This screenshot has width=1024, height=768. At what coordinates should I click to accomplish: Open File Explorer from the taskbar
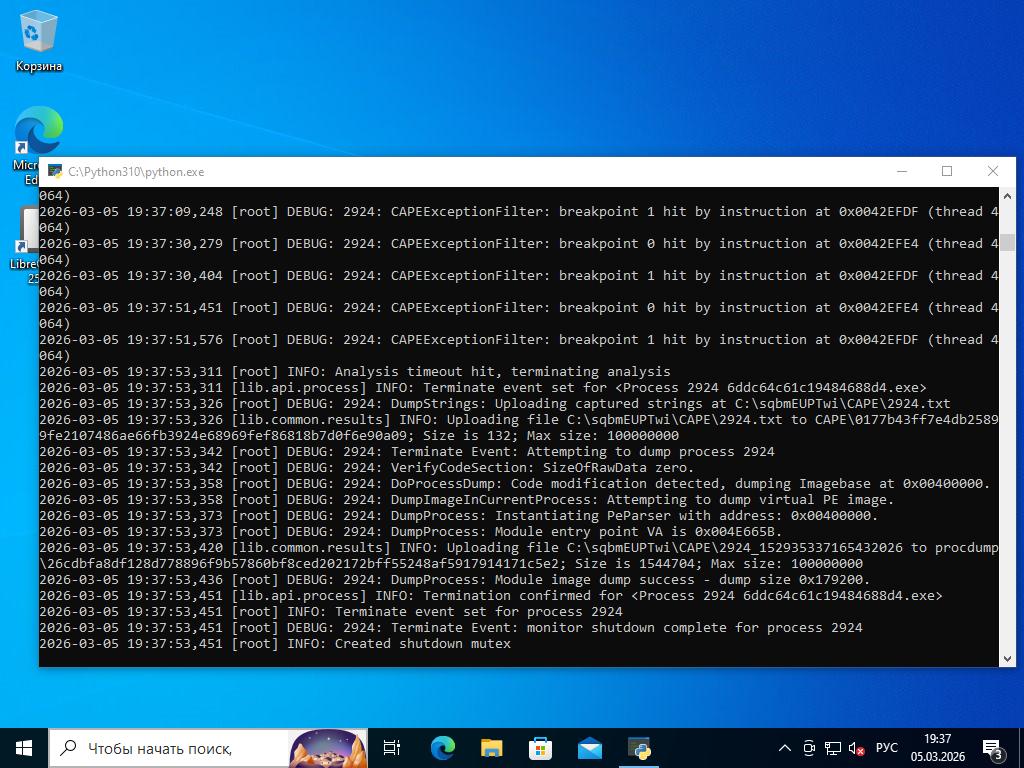[491, 747]
